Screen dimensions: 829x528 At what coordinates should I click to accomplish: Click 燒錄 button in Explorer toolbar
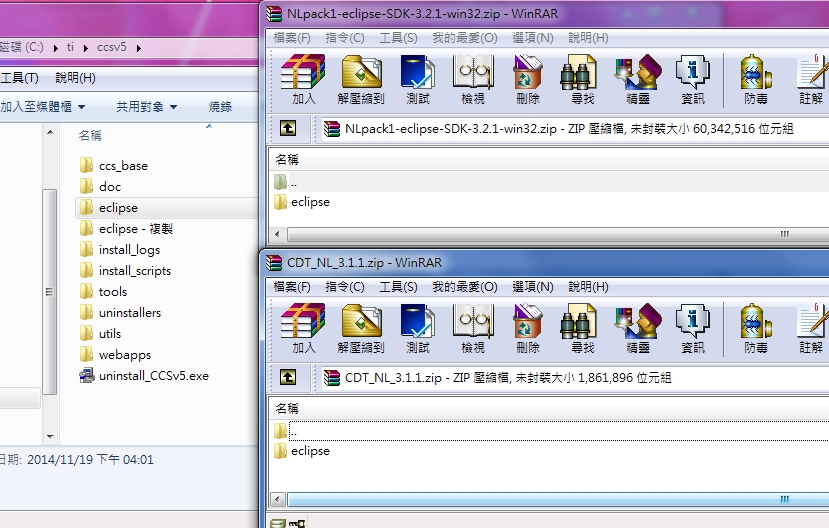(220, 107)
